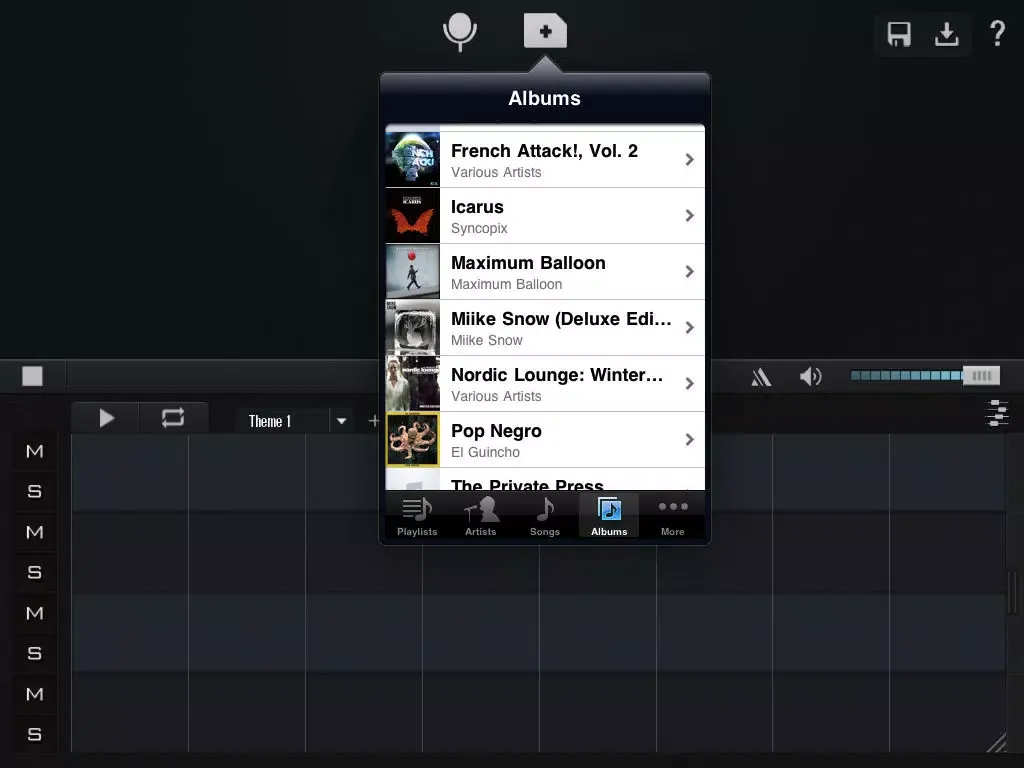Expand chevron on Icarus row

[x=690, y=216]
